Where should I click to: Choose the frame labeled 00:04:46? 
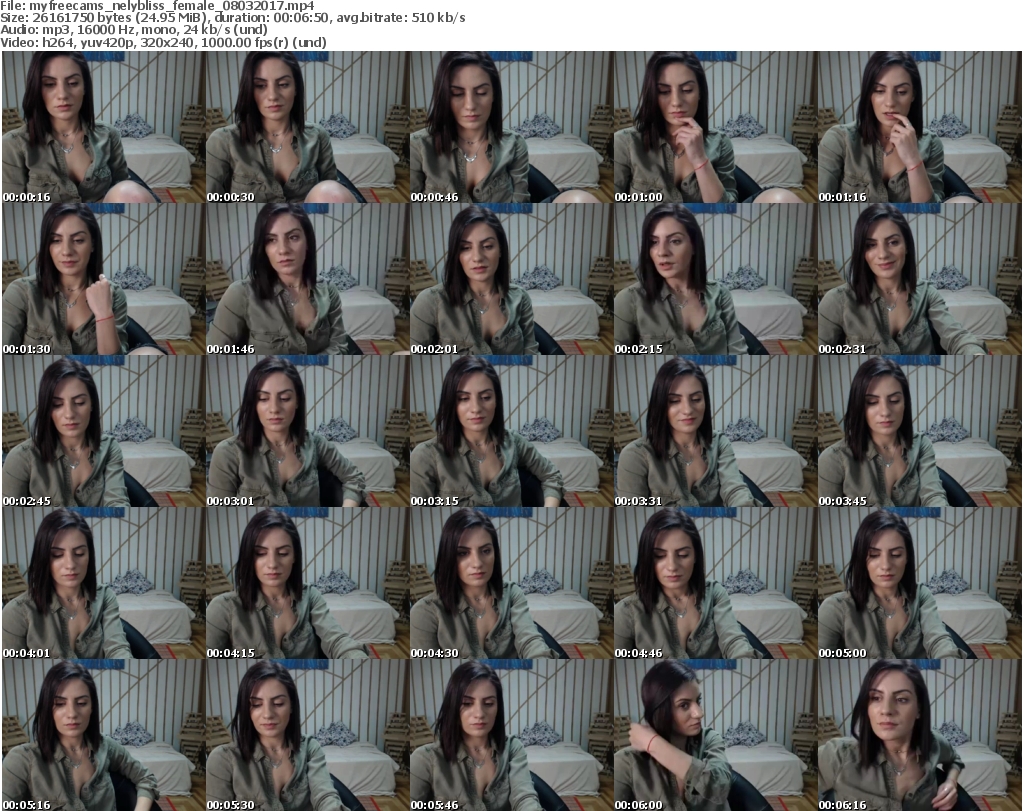click(x=715, y=584)
